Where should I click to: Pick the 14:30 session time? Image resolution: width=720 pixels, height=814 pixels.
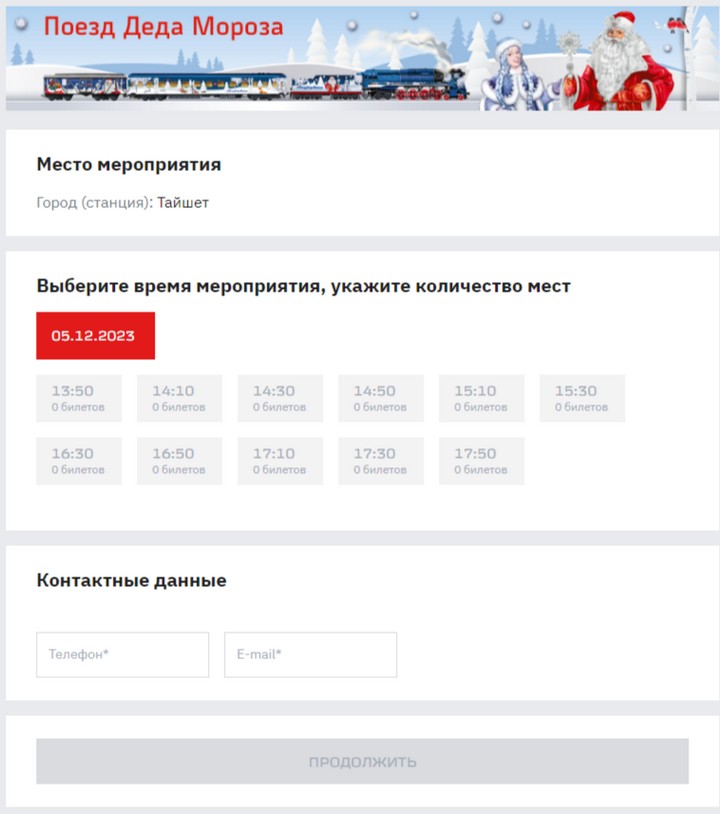pos(280,398)
